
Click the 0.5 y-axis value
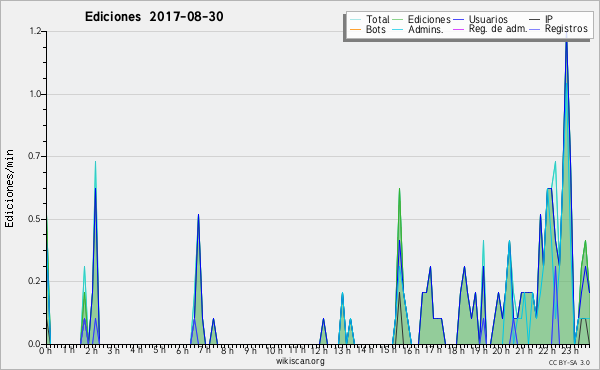click(35, 219)
